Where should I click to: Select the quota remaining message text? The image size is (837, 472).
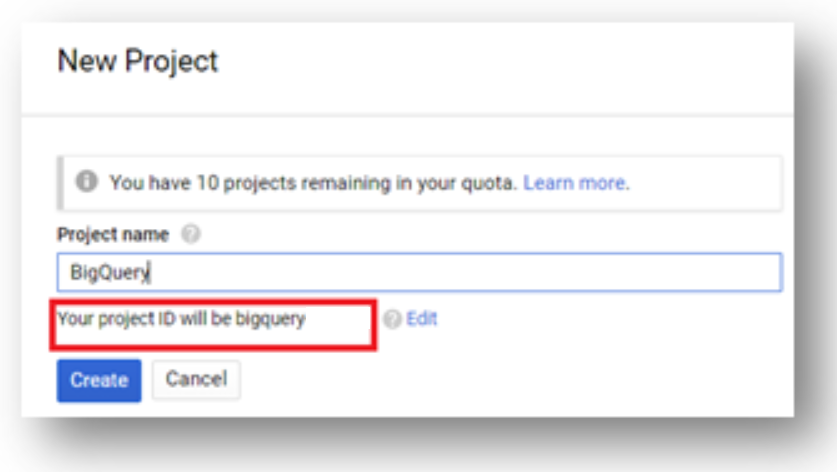click(x=313, y=183)
